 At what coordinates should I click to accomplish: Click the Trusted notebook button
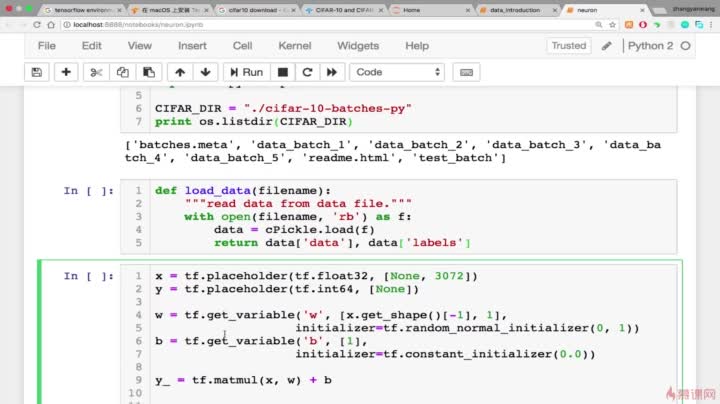[x=568, y=45]
